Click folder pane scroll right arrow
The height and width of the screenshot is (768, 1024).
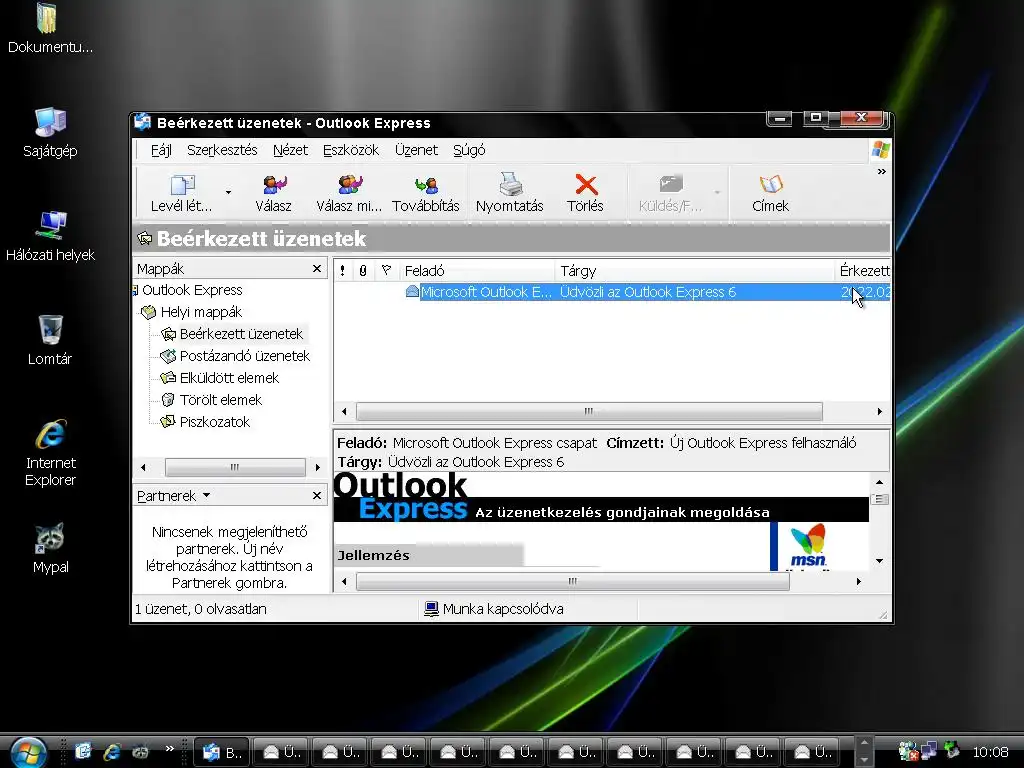(317, 467)
